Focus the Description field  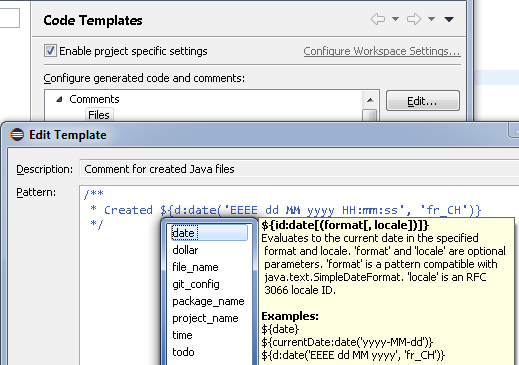click(299, 169)
